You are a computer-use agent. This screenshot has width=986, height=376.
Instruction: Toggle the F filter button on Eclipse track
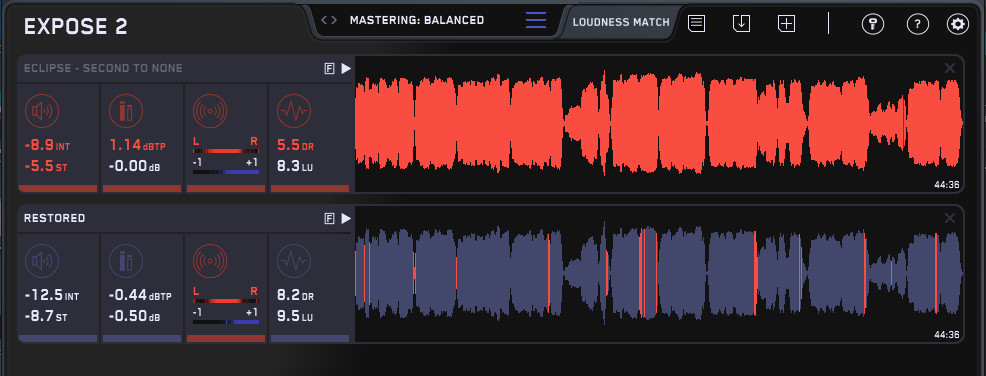[x=329, y=69]
